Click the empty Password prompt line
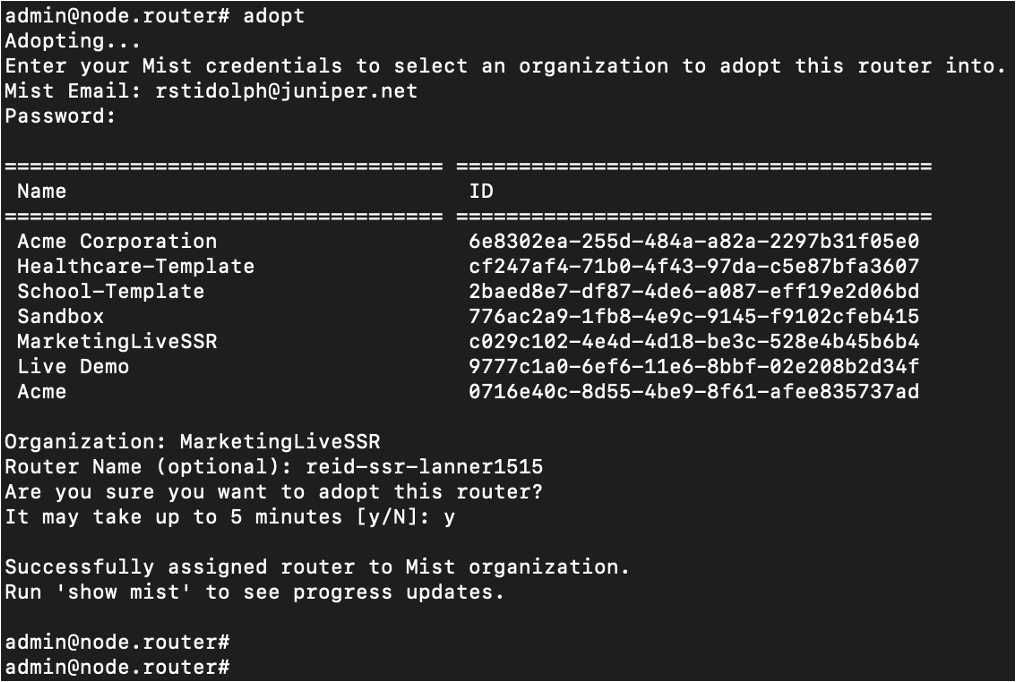This screenshot has height=682, width=1016. click(61, 116)
